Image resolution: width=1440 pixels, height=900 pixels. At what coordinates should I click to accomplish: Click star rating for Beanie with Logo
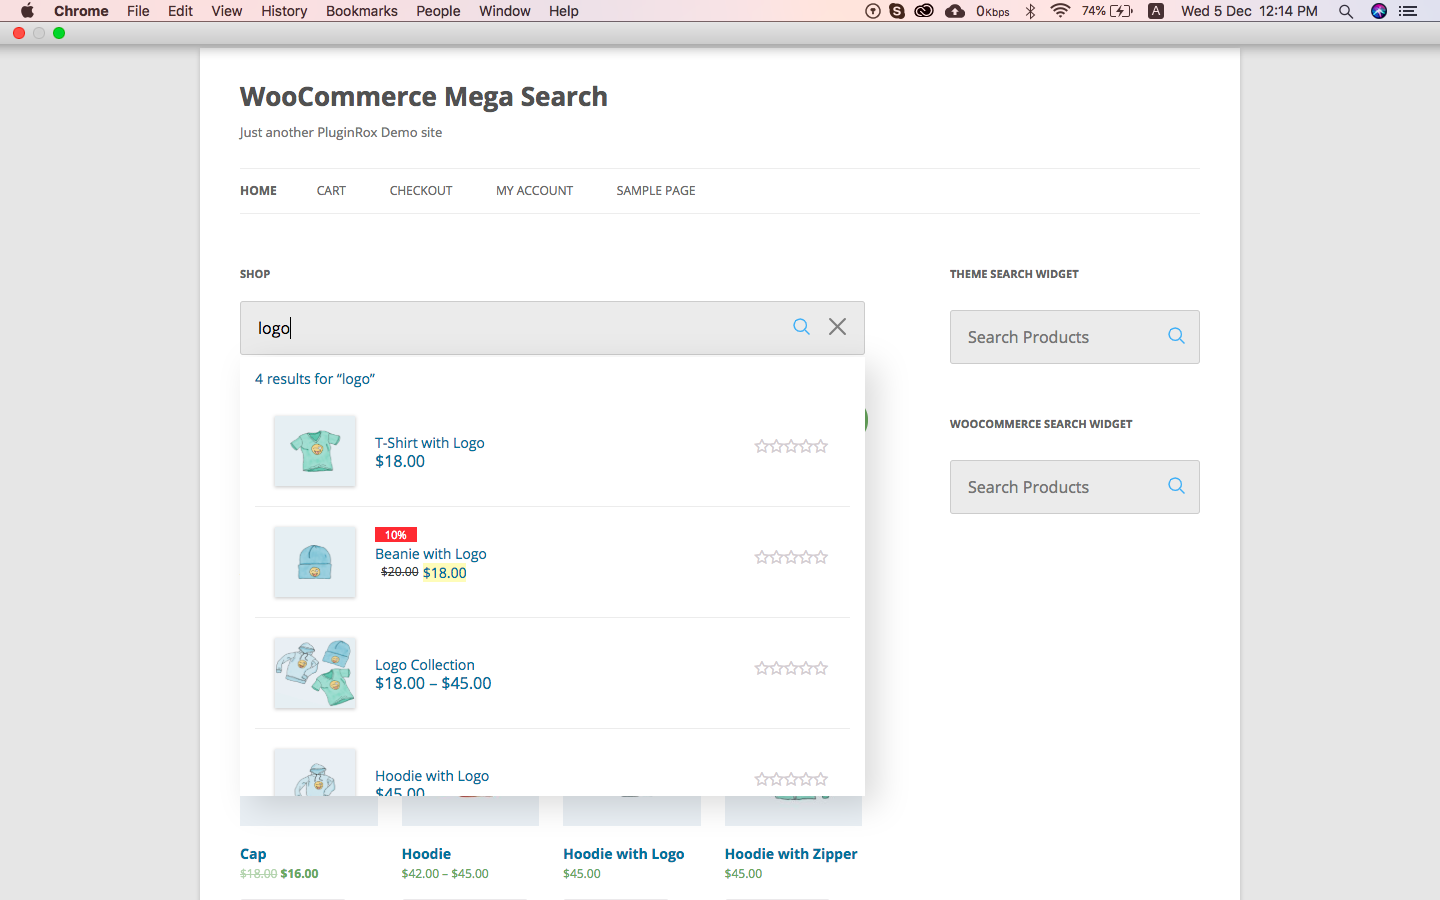coord(791,557)
